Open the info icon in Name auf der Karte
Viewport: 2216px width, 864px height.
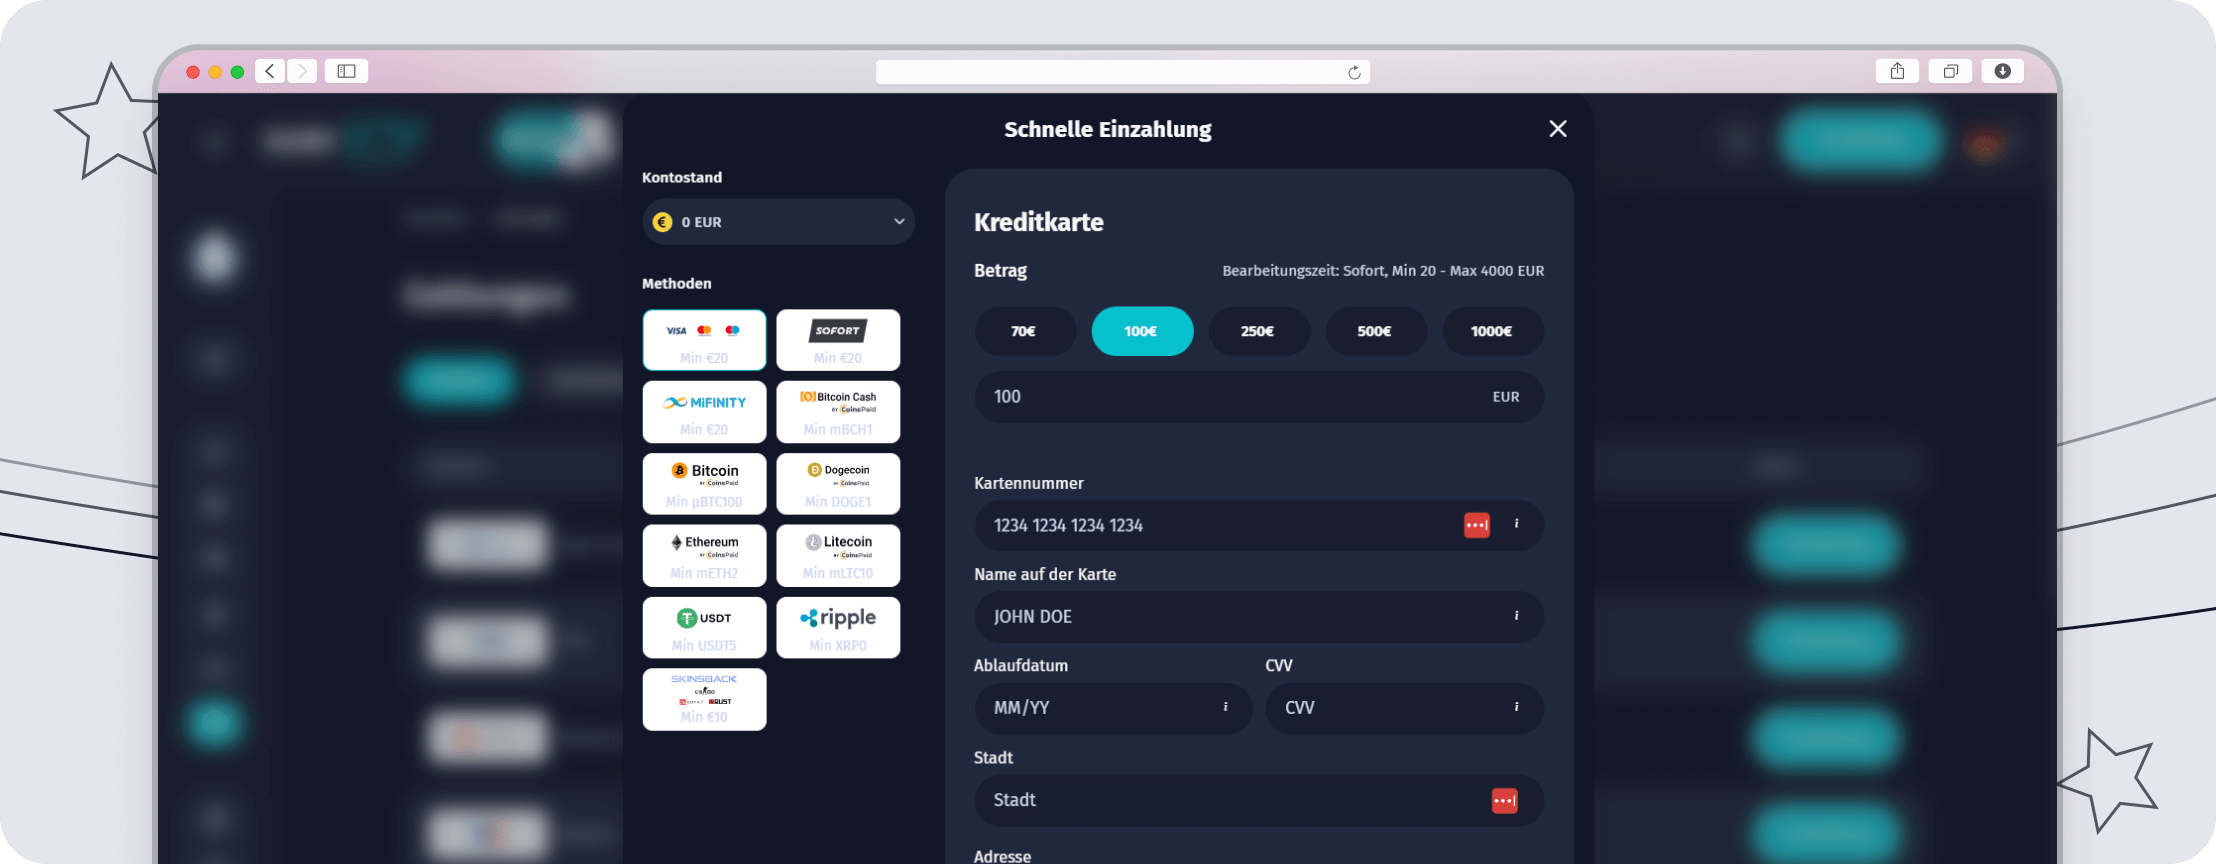pos(1516,616)
